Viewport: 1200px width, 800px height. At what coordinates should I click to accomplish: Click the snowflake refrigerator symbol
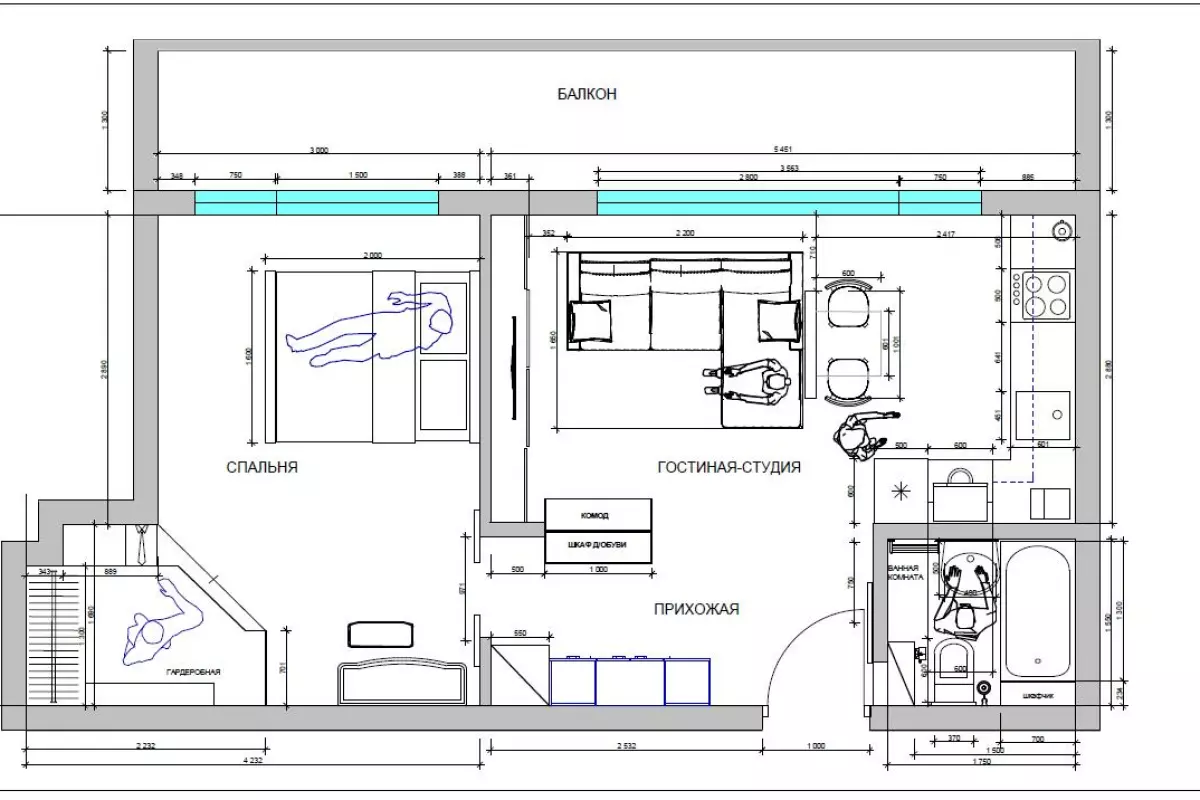coord(900,490)
